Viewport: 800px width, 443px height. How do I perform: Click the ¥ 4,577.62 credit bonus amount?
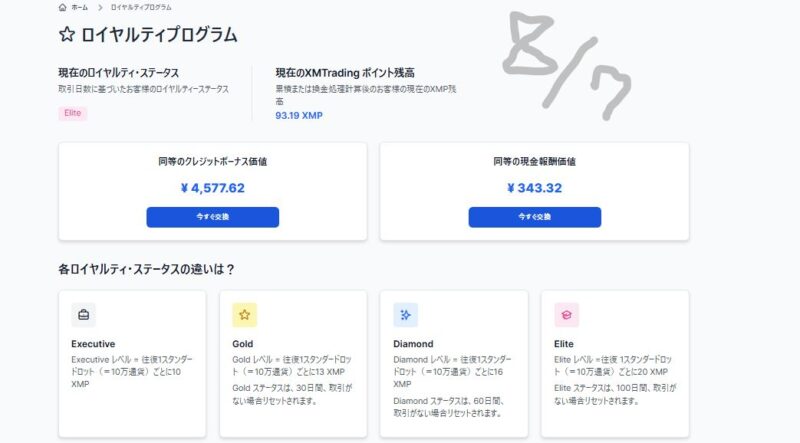213,188
